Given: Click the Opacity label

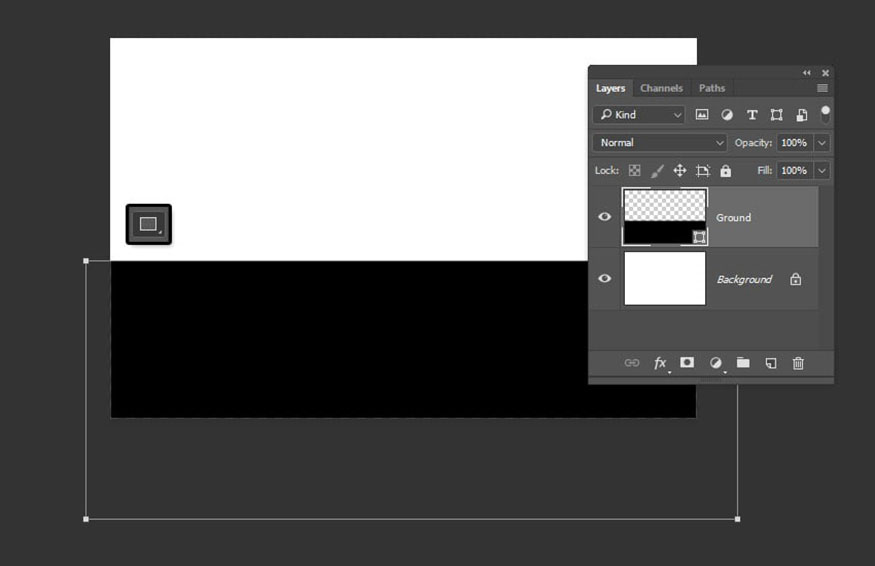Looking at the screenshot, I should [753, 143].
